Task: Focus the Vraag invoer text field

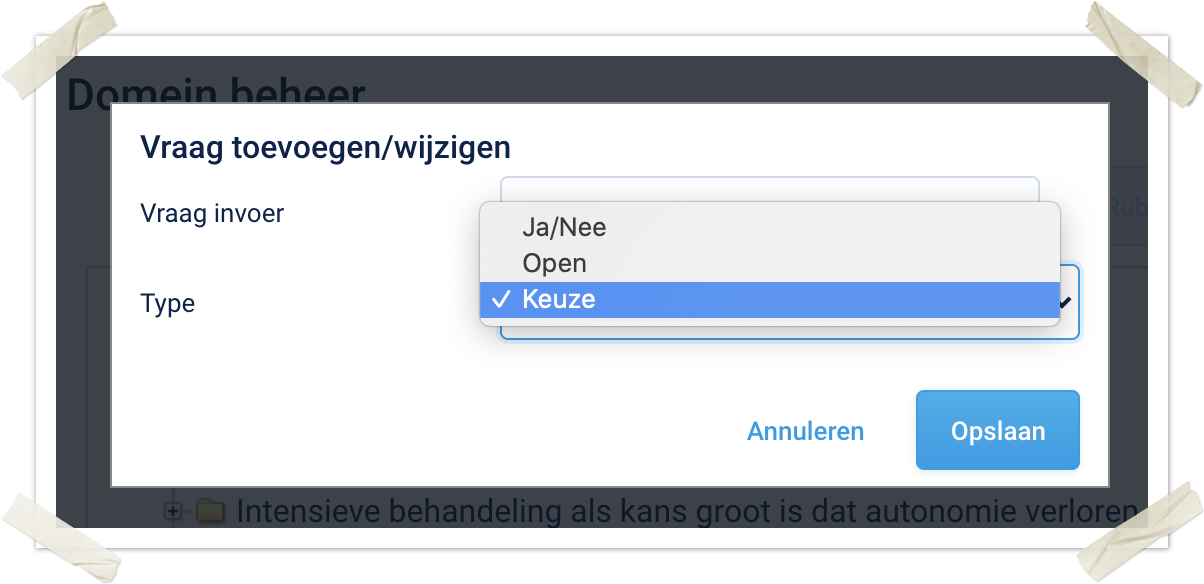Action: (x=768, y=189)
